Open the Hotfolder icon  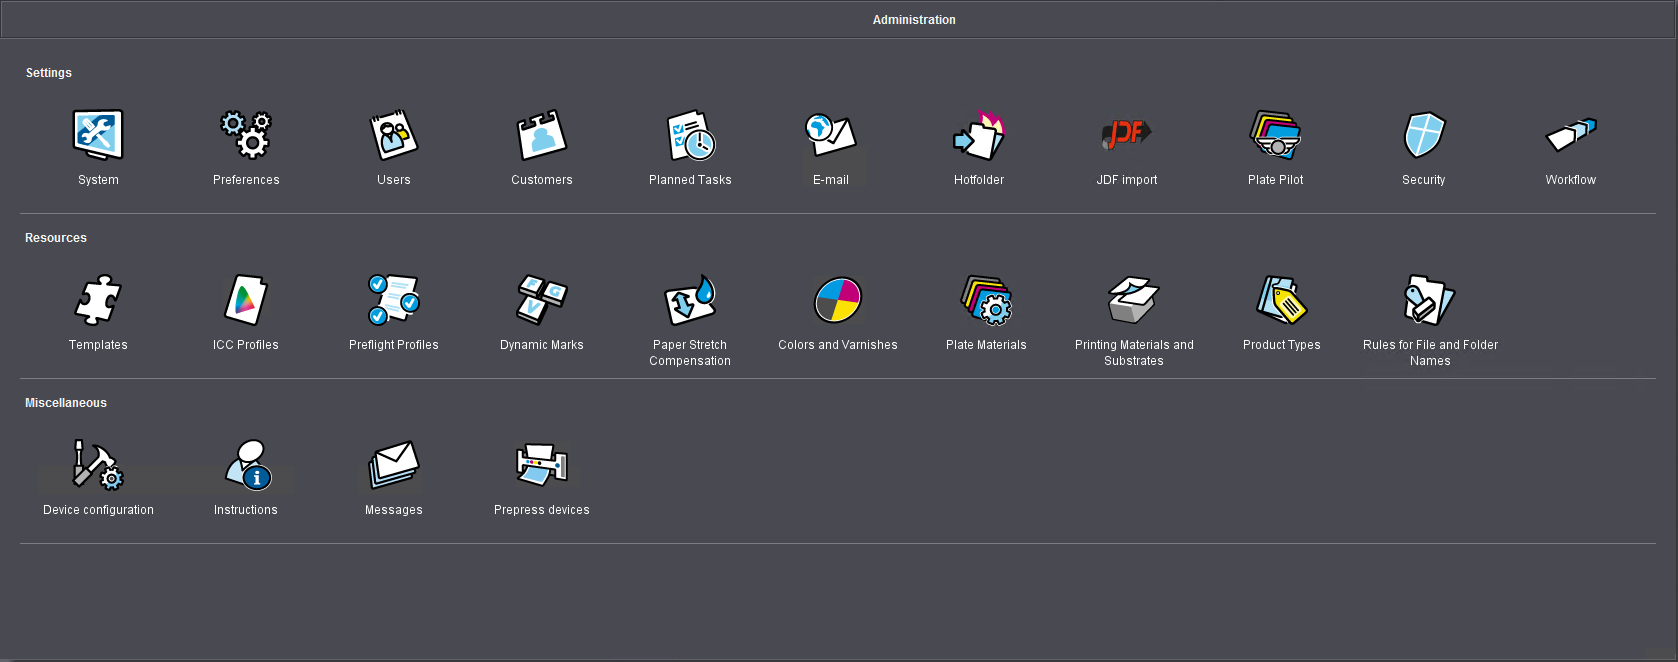coord(979,135)
